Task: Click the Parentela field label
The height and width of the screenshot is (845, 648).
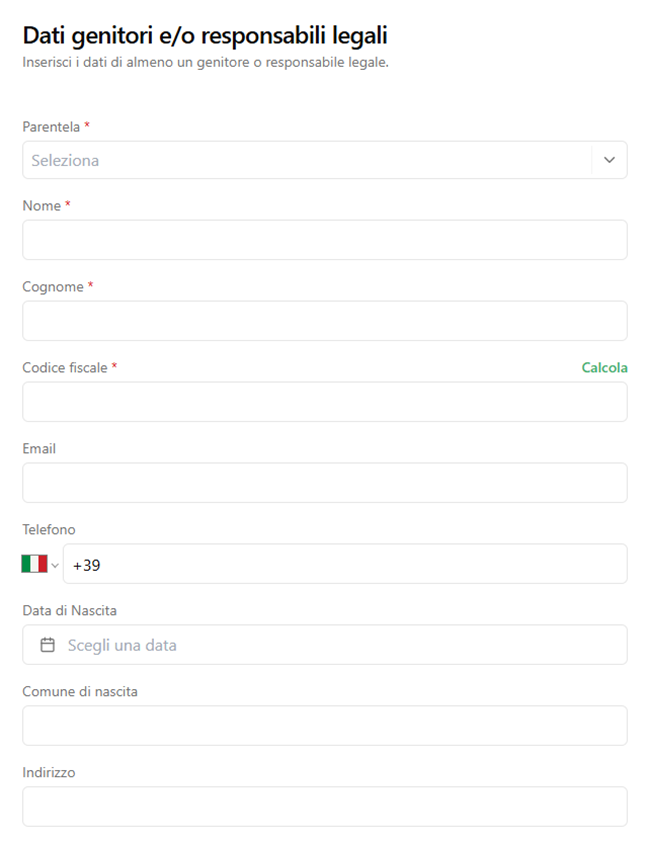Action: 51,127
